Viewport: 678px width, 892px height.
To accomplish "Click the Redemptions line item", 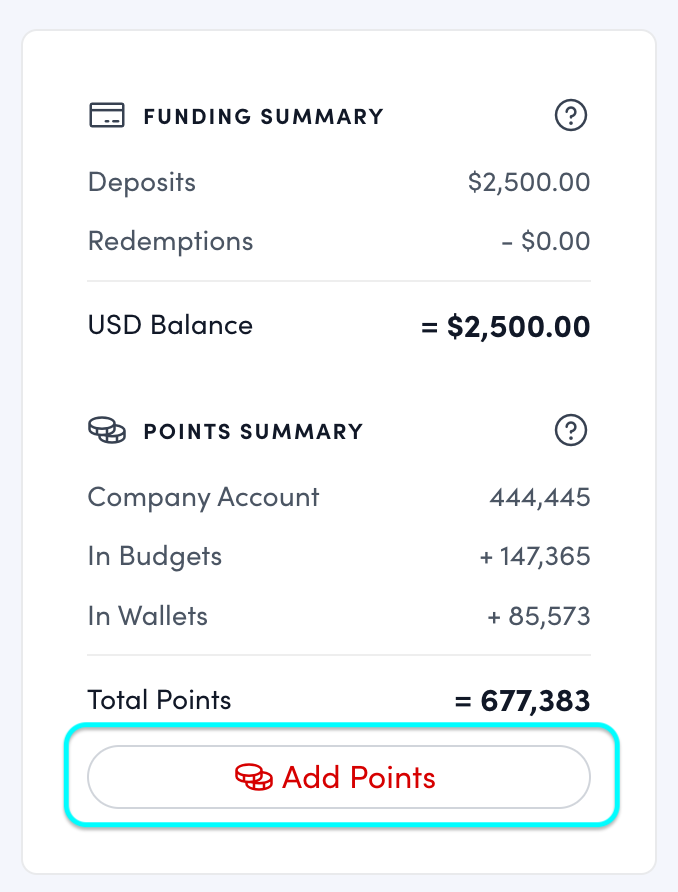I will 170,241.
